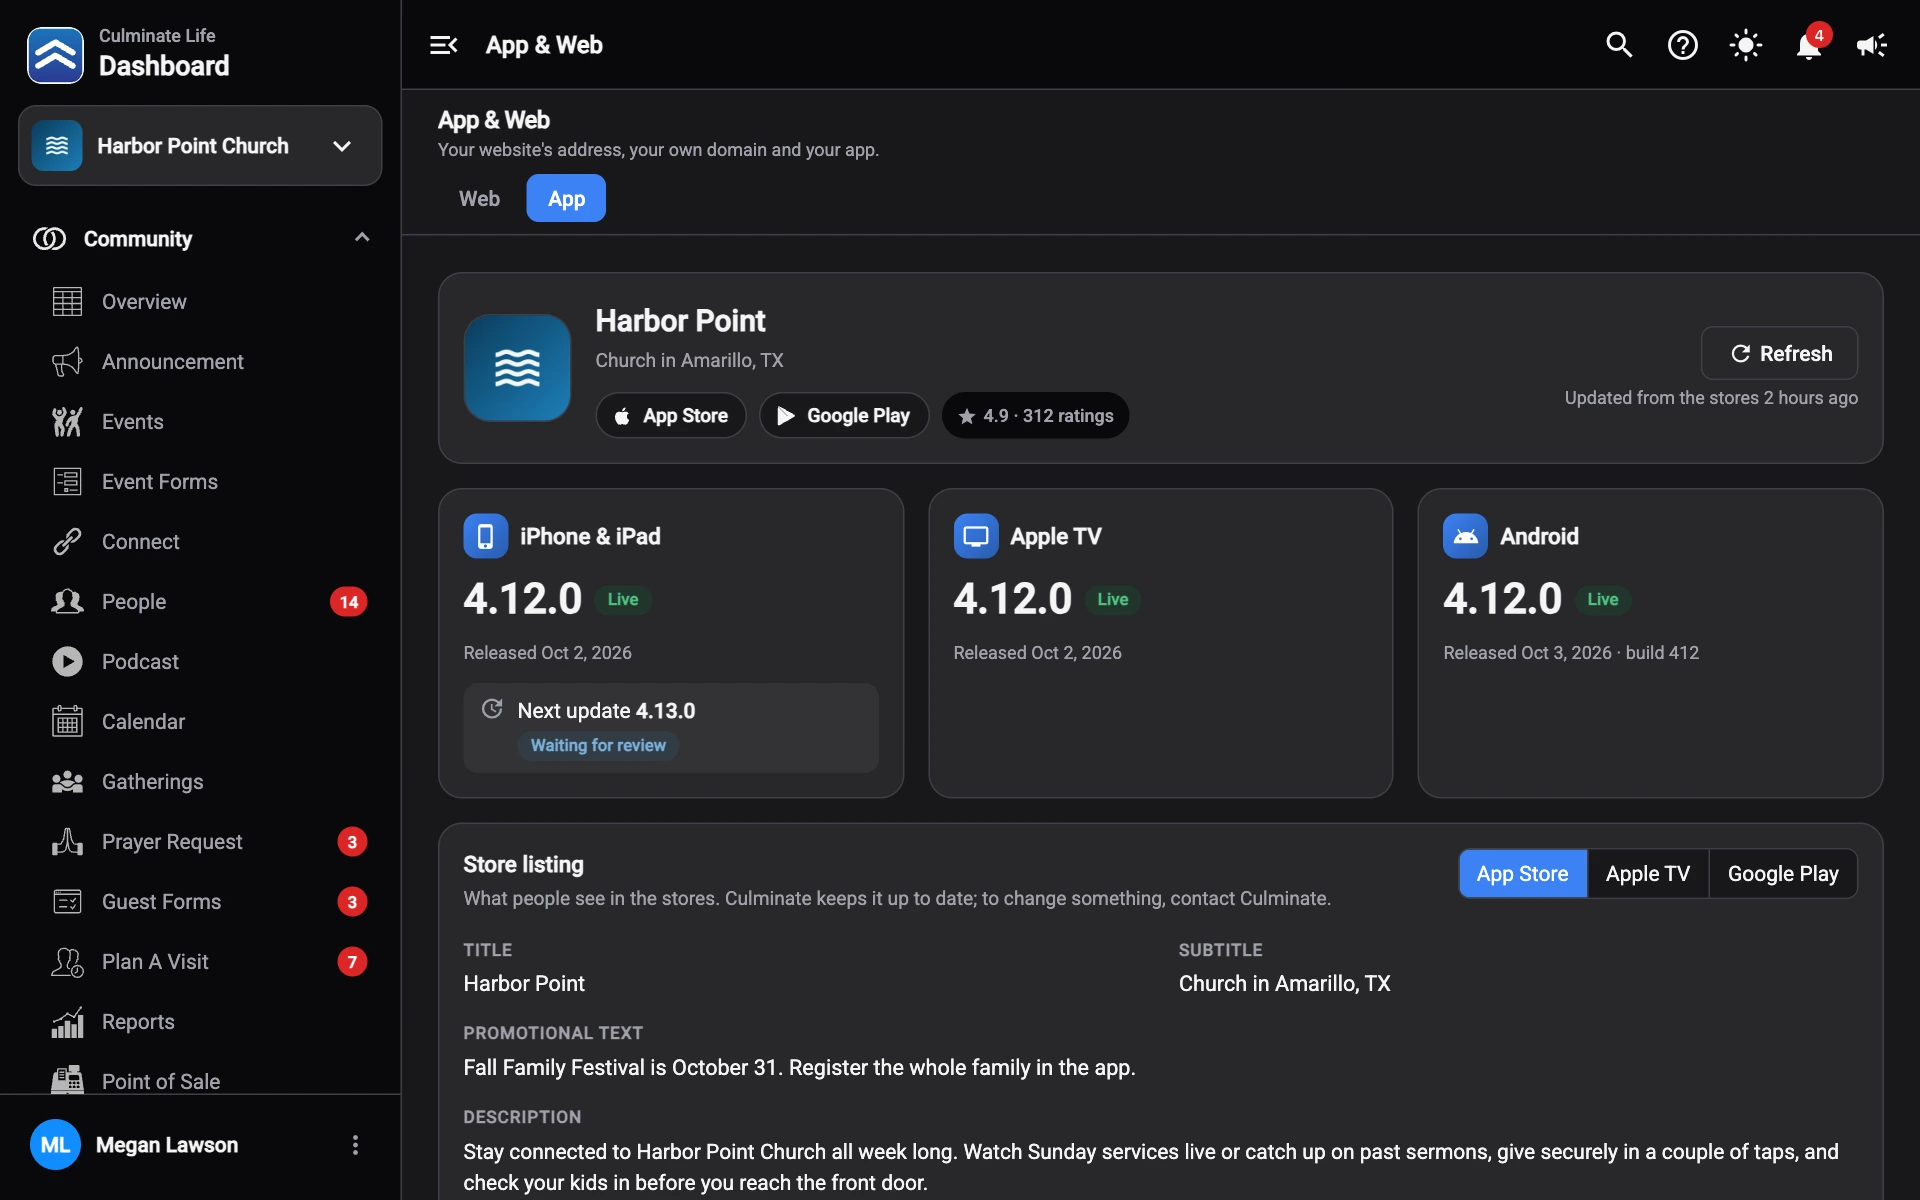Click the Plan A Visit icon

[67, 962]
